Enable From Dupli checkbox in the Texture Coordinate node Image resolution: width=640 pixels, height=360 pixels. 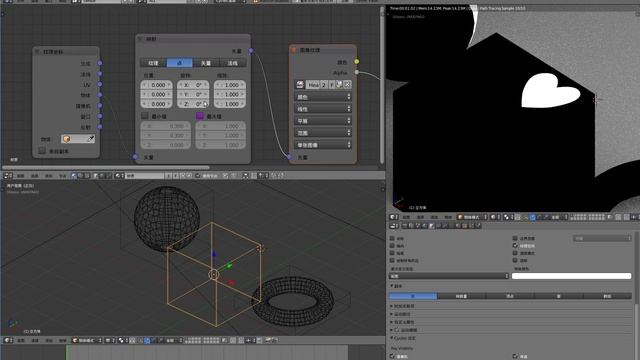(x=42, y=151)
